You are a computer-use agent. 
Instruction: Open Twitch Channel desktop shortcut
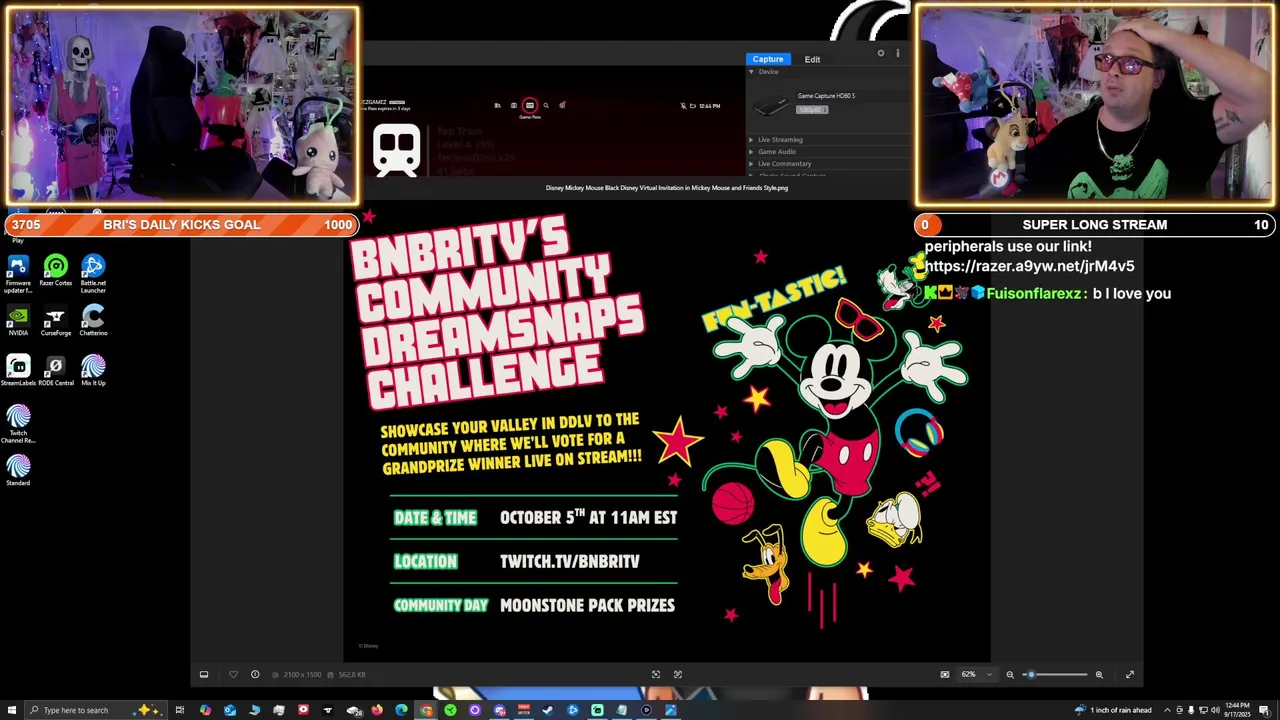point(18,425)
